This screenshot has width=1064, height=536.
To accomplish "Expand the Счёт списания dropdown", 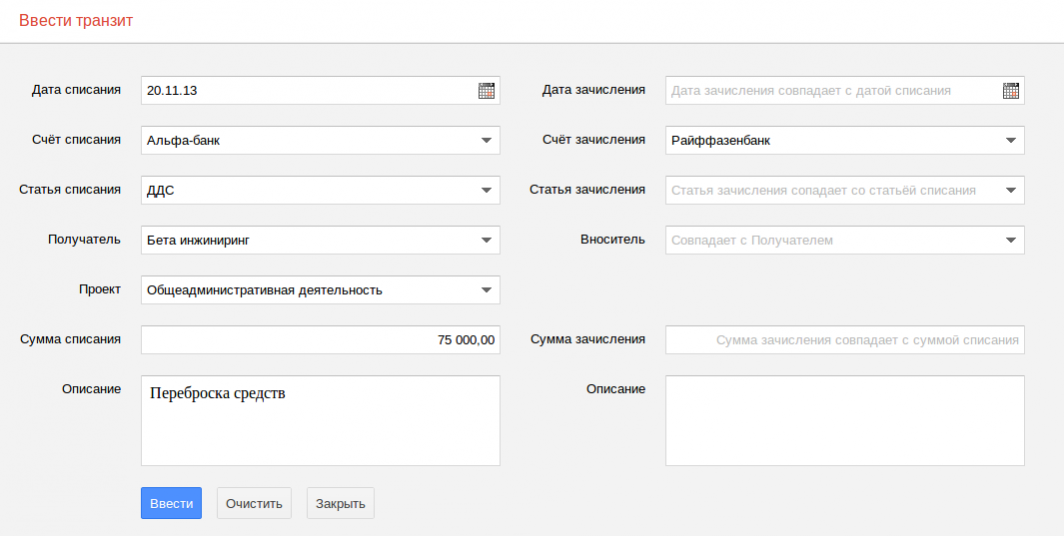I will [x=486, y=141].
